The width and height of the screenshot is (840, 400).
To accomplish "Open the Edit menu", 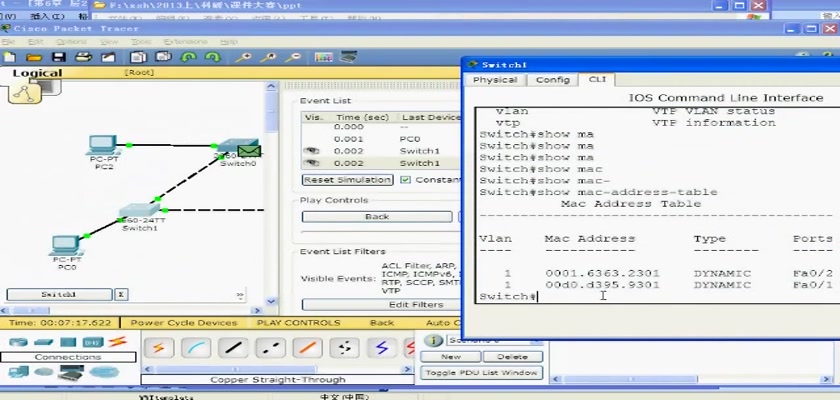I will (x=35, y=42).
